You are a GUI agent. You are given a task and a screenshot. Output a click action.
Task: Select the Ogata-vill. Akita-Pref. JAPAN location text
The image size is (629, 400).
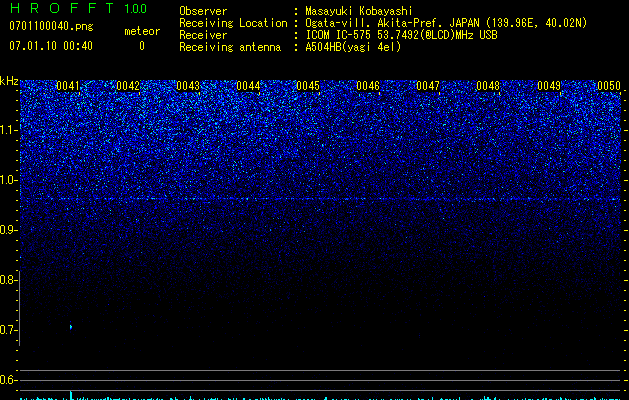pos(446,23)
